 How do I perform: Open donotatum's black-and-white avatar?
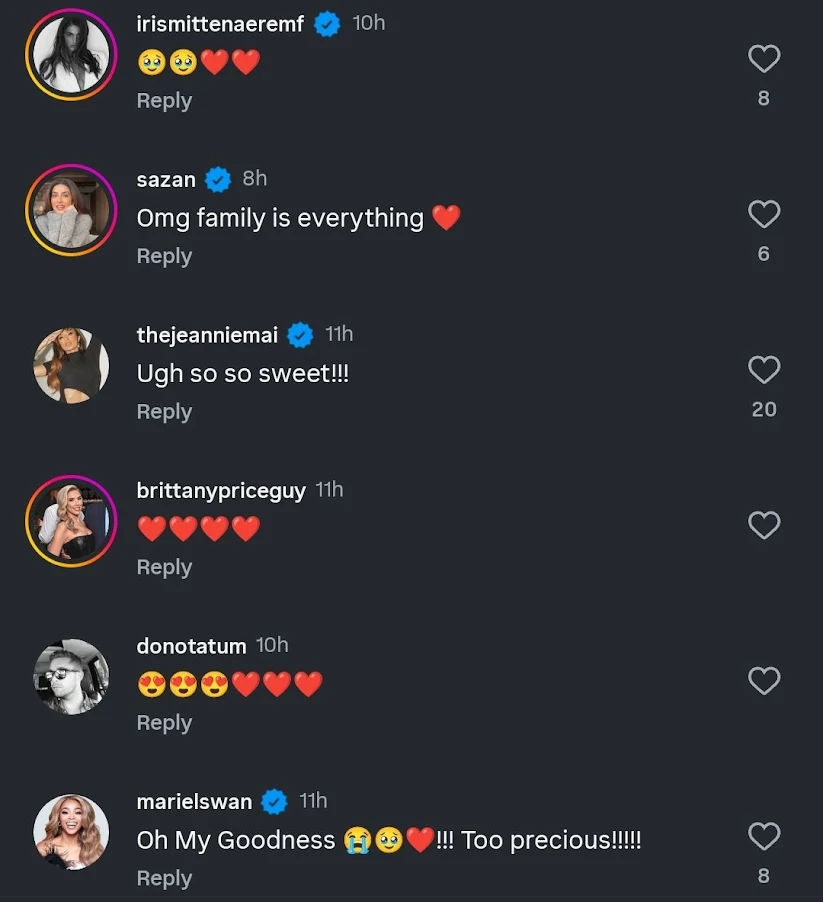coord(71,676)
